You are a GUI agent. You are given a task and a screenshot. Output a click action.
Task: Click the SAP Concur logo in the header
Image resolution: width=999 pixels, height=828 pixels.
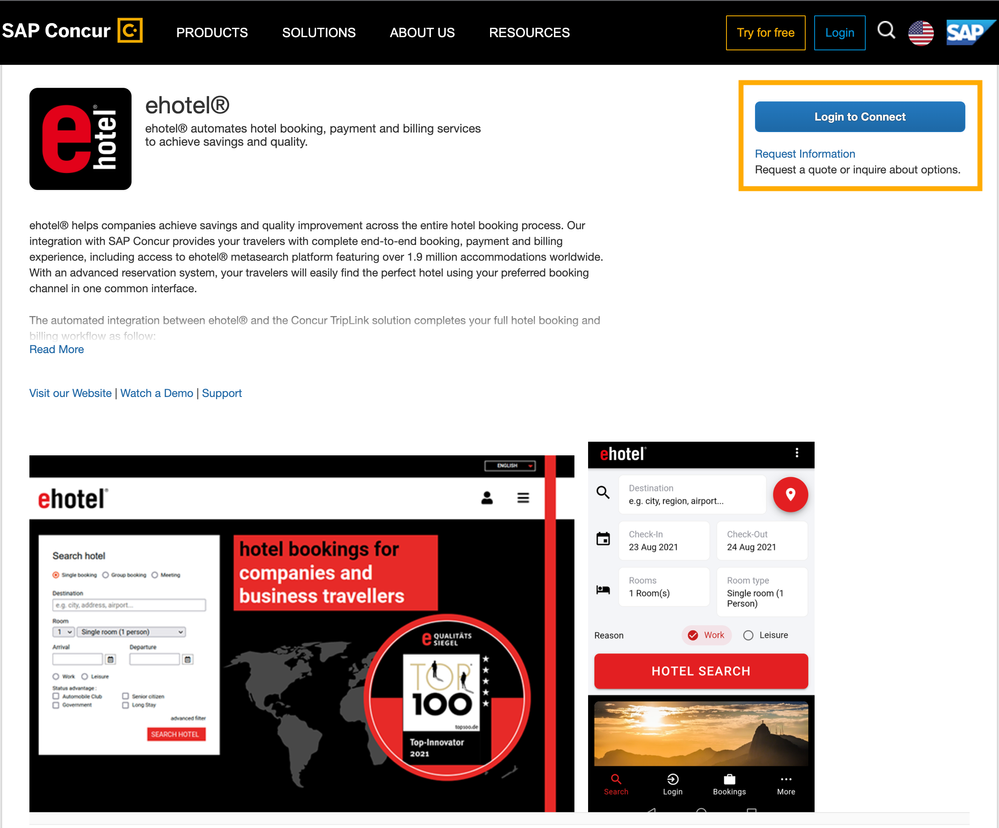tap(72, 31)
